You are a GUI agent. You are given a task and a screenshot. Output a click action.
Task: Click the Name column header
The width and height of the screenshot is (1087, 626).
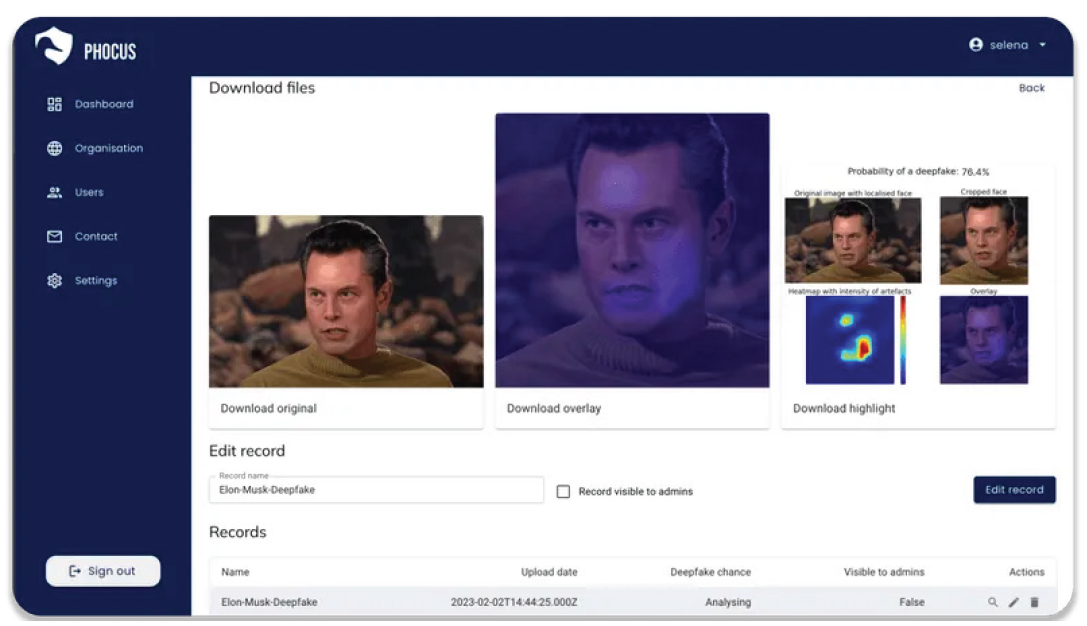tap(235, 572)
